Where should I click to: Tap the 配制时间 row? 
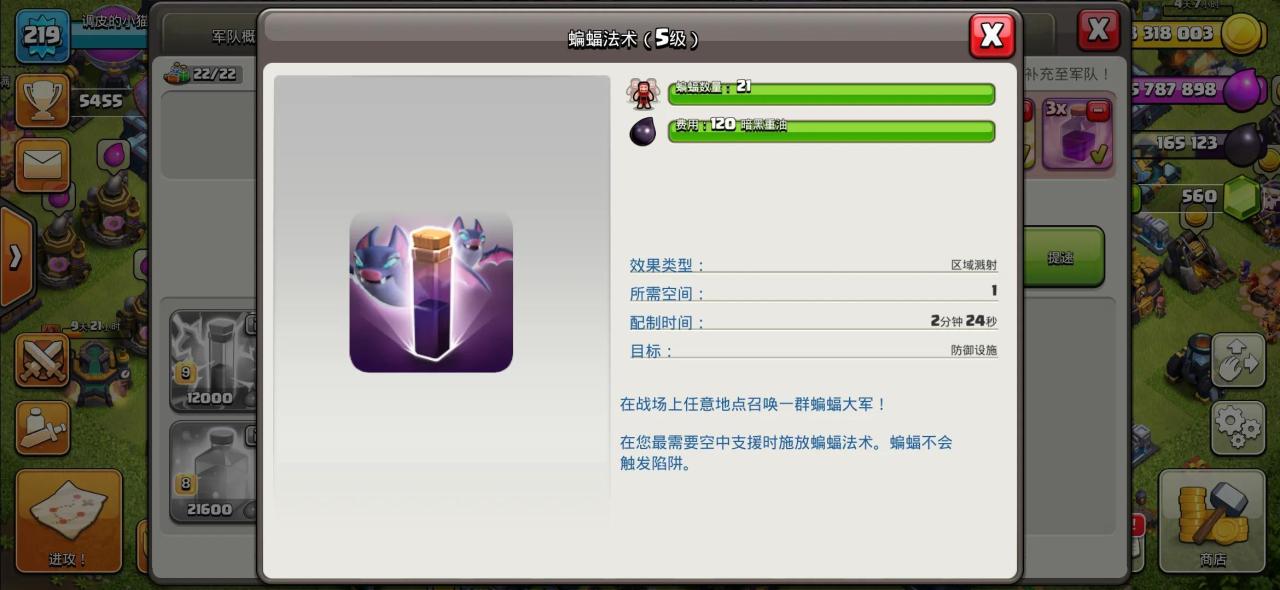pos(813,322)
